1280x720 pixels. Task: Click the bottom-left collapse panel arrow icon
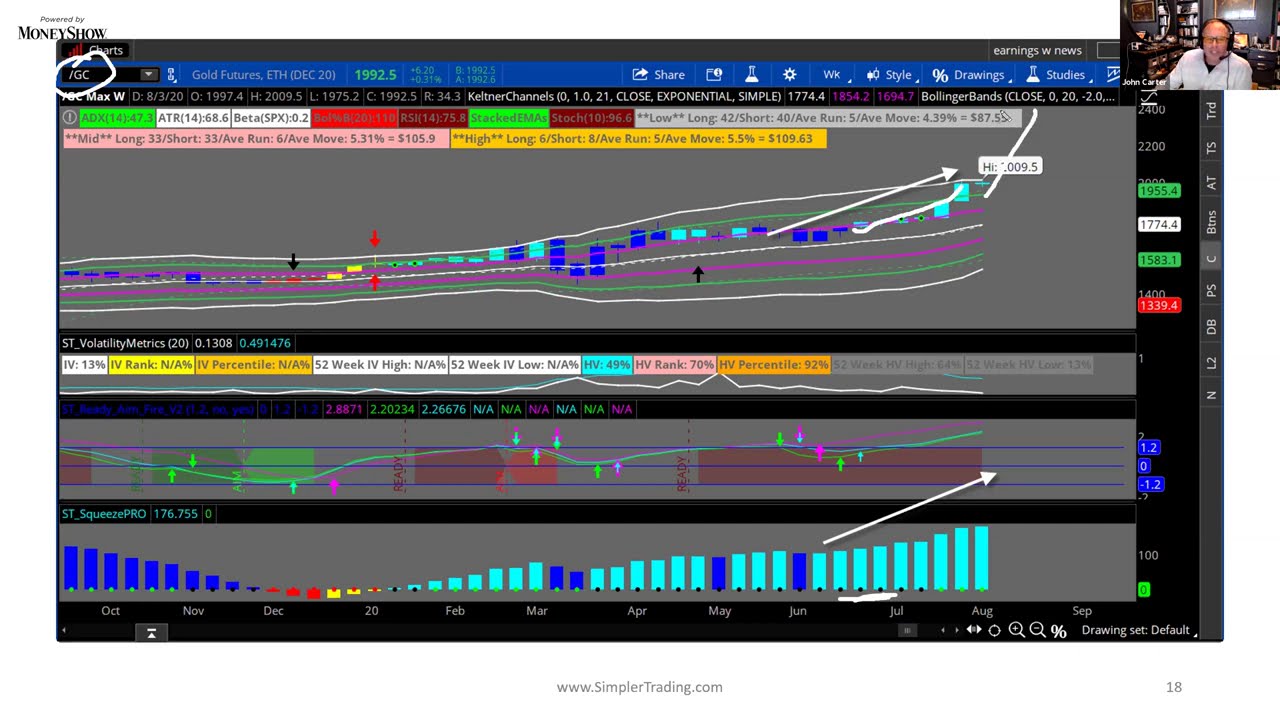tap(151, 633)
